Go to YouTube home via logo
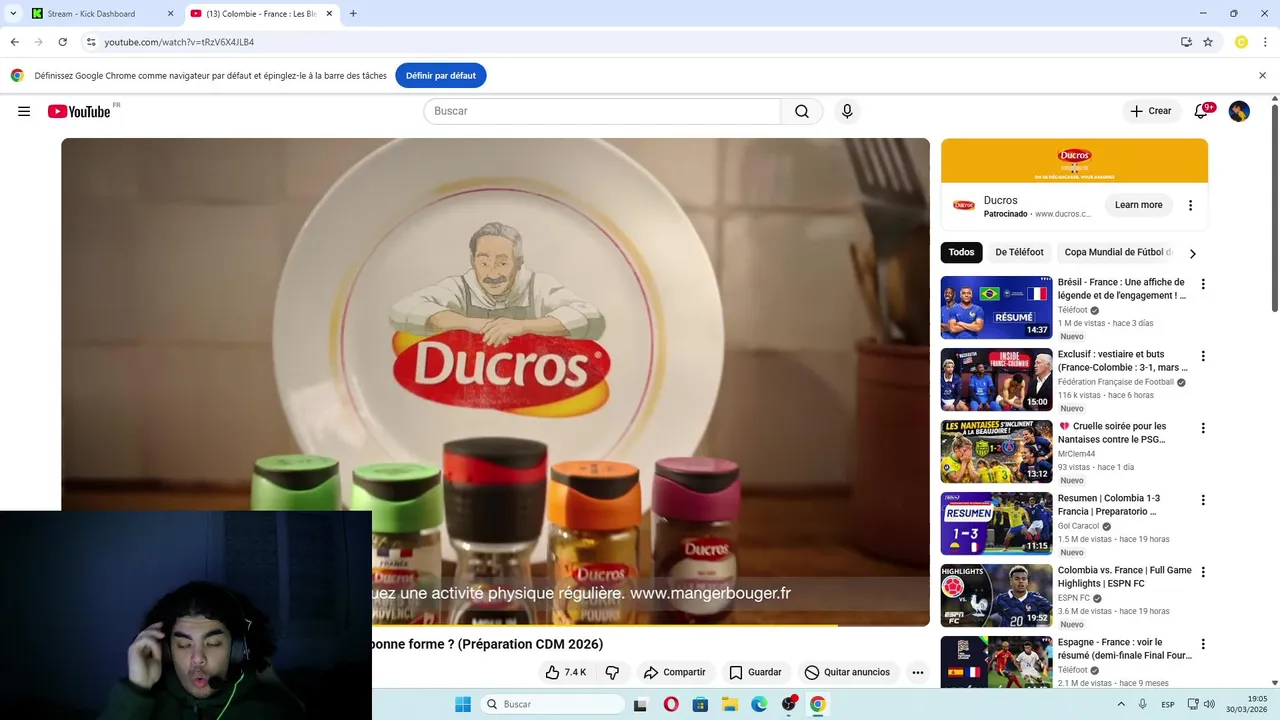 79,111
